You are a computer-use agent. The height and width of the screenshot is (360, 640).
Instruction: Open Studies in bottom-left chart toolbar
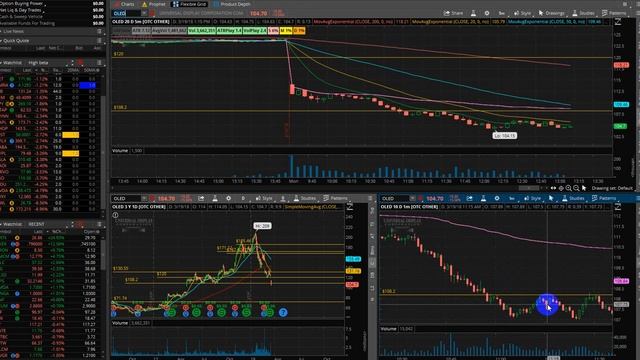coord(304,198)
